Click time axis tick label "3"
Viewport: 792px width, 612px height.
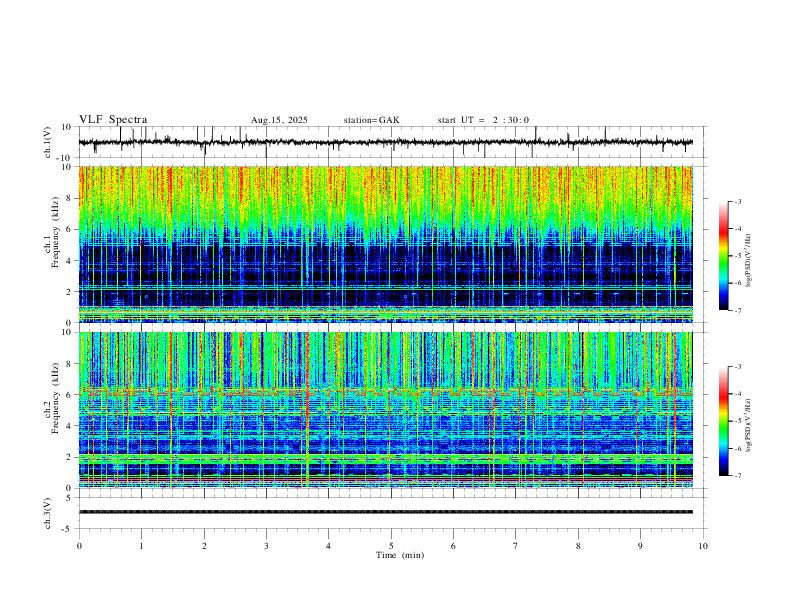(x=266, y=546)
